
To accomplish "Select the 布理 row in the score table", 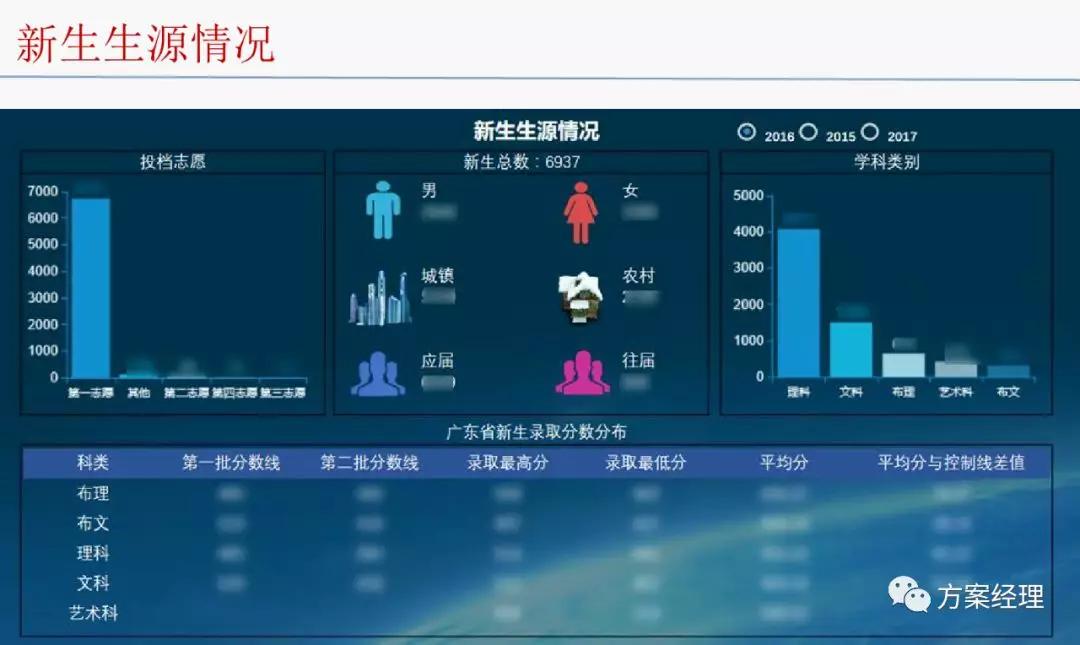I will coord(537,493).
